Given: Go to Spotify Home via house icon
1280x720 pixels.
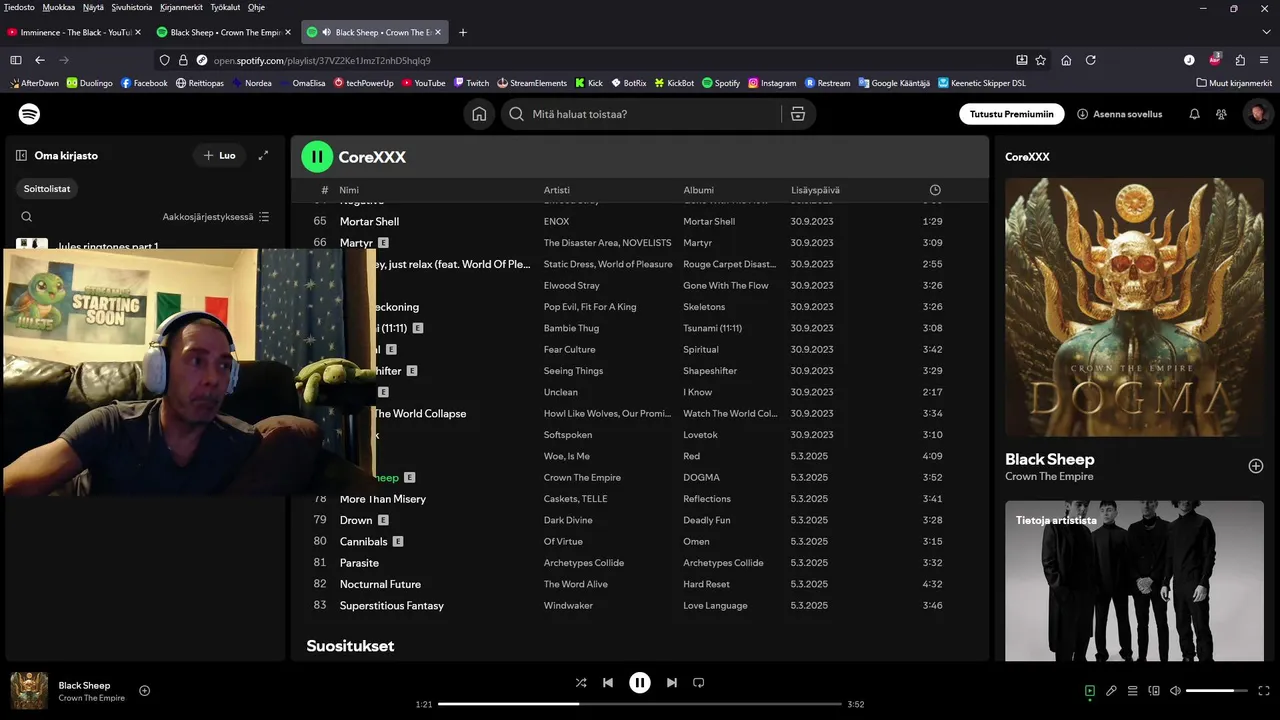Looking at the screenshot, I should tap(479, 114).
